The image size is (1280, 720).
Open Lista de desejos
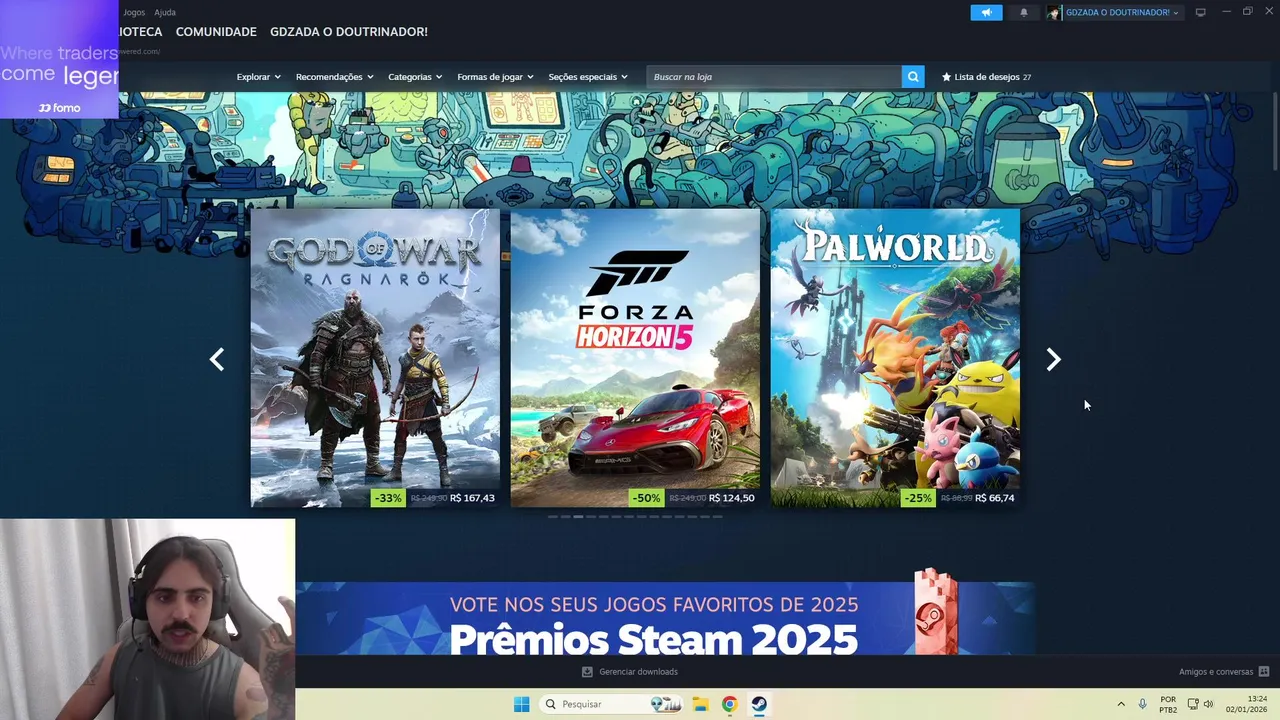[987, 77]
